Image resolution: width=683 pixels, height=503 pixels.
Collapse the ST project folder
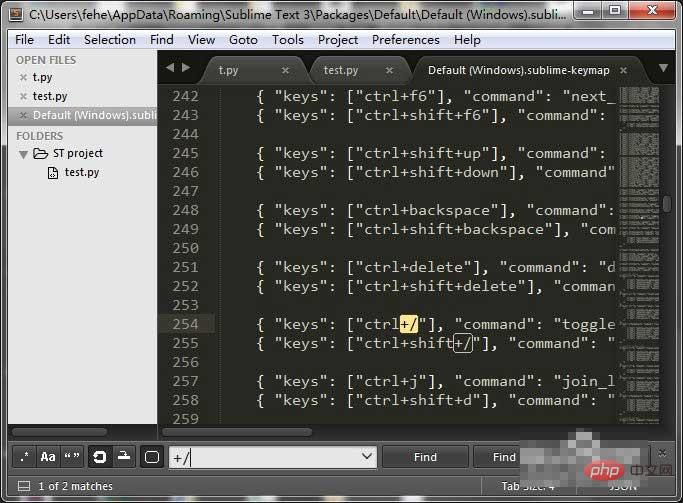[23, 154]
